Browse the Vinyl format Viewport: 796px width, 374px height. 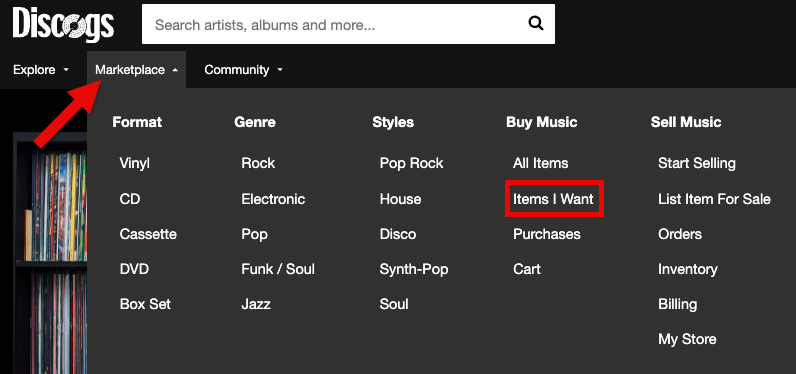pyautogui.click(x=135, y=163)
